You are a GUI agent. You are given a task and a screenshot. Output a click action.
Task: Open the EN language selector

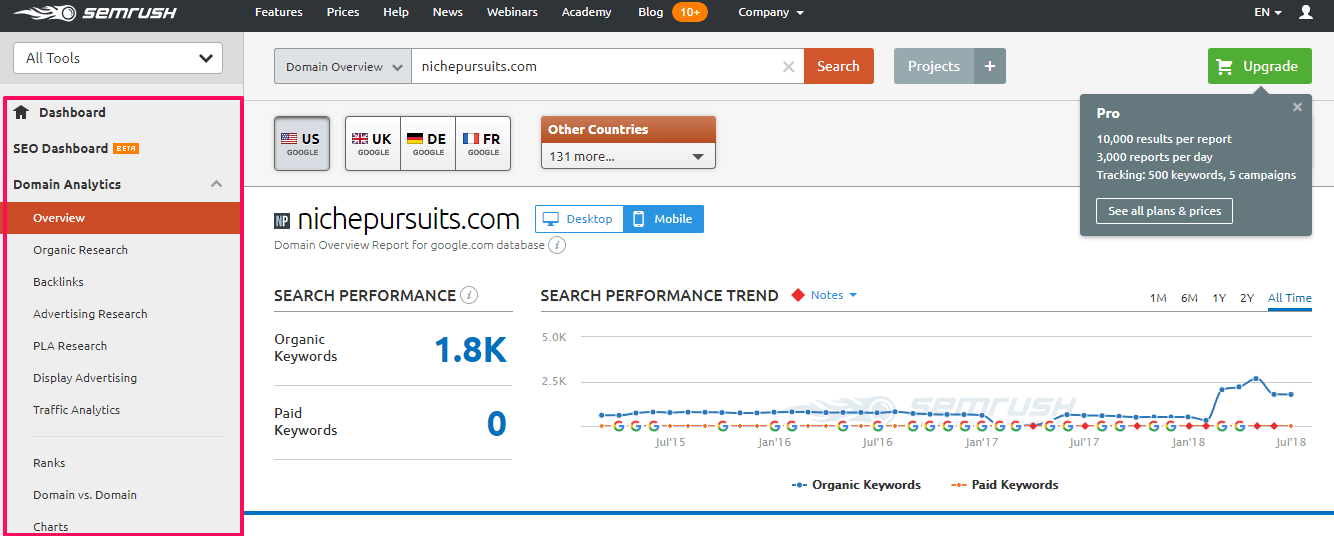coord(1267,12)
